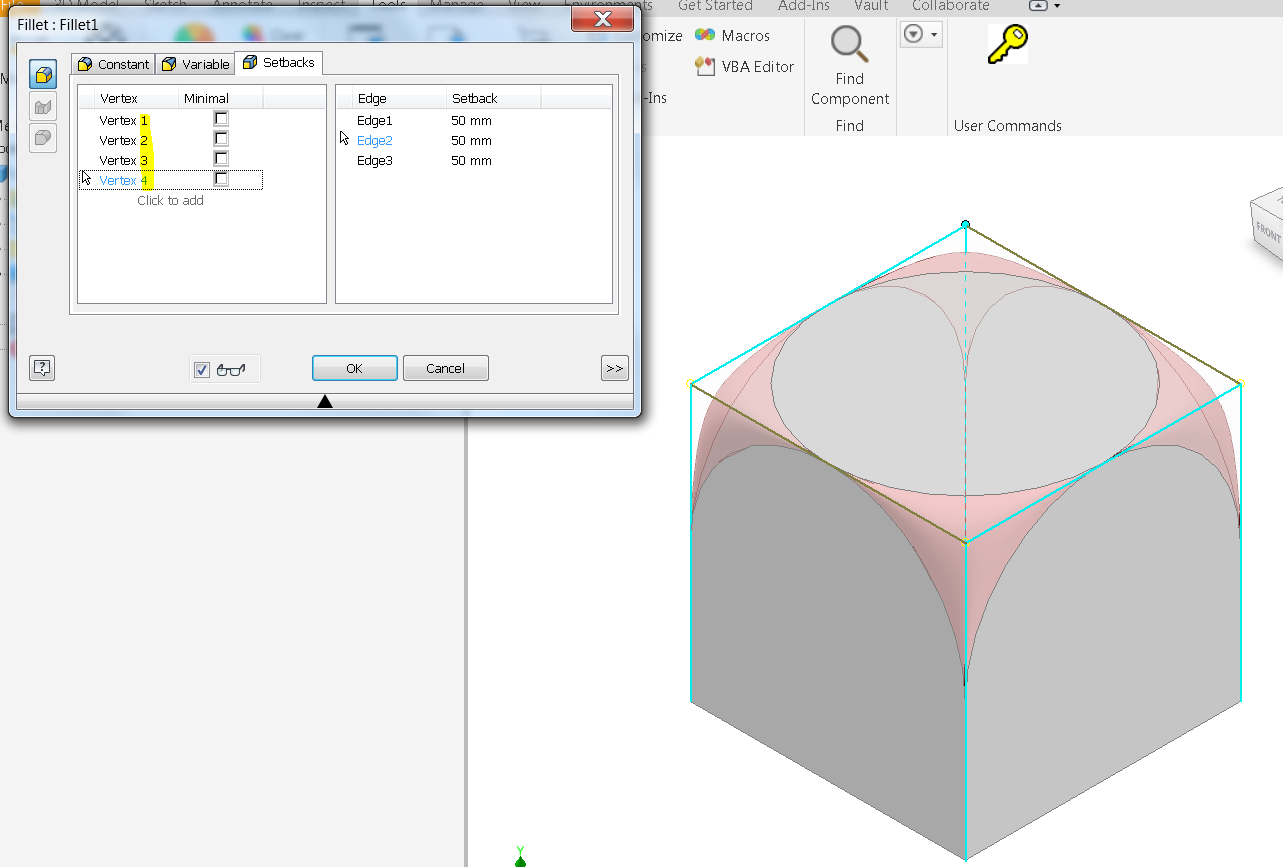Launch the VBA Editor
The image size is (1283, 867).
pos(740,66)
